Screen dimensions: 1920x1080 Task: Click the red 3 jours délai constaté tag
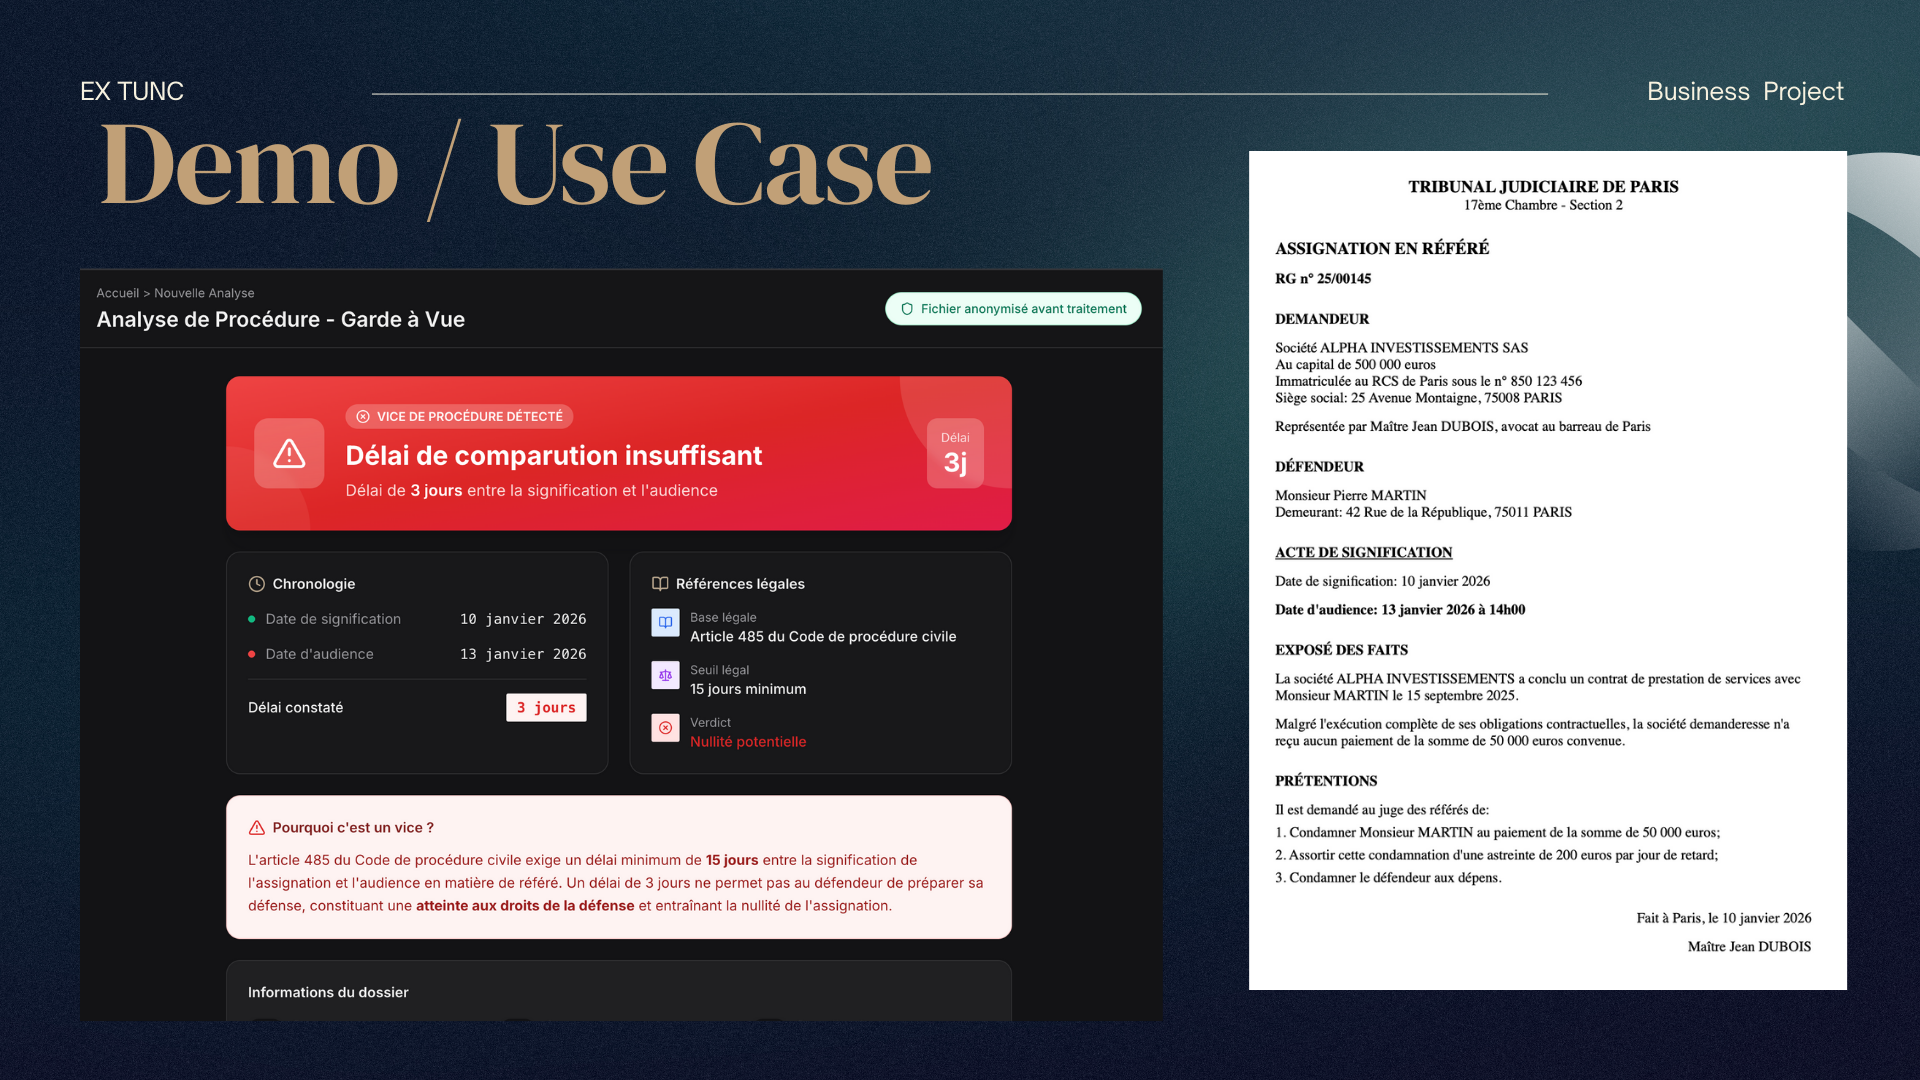[x=546, y=708]
